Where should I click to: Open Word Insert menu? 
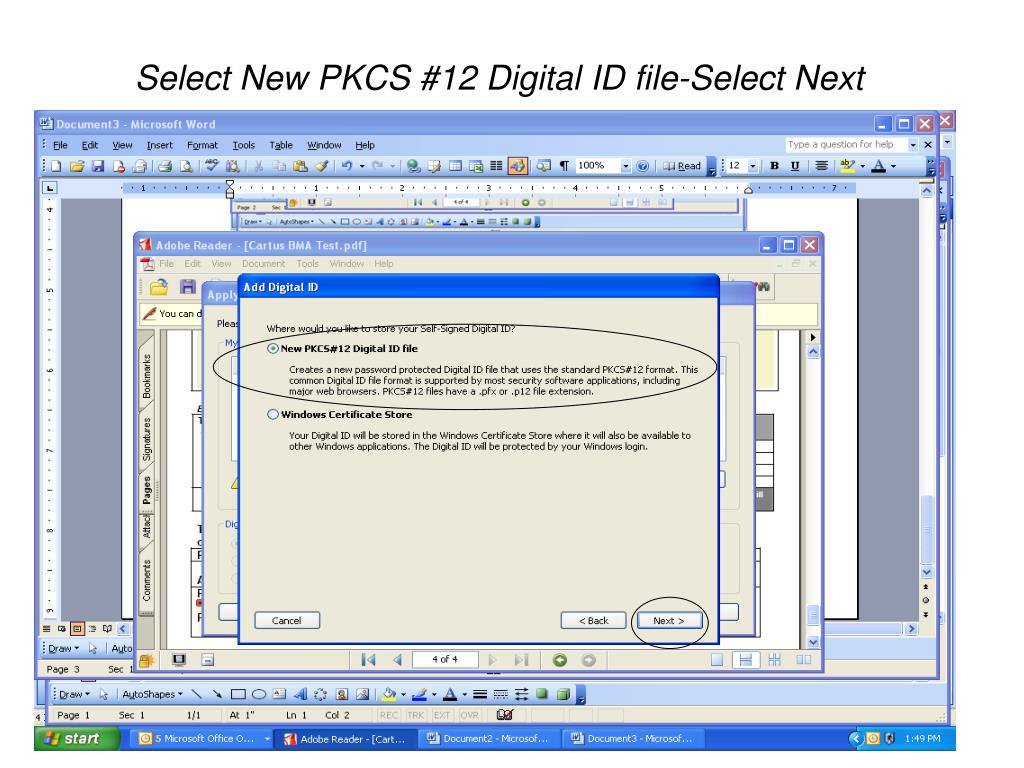pos(159,145)
